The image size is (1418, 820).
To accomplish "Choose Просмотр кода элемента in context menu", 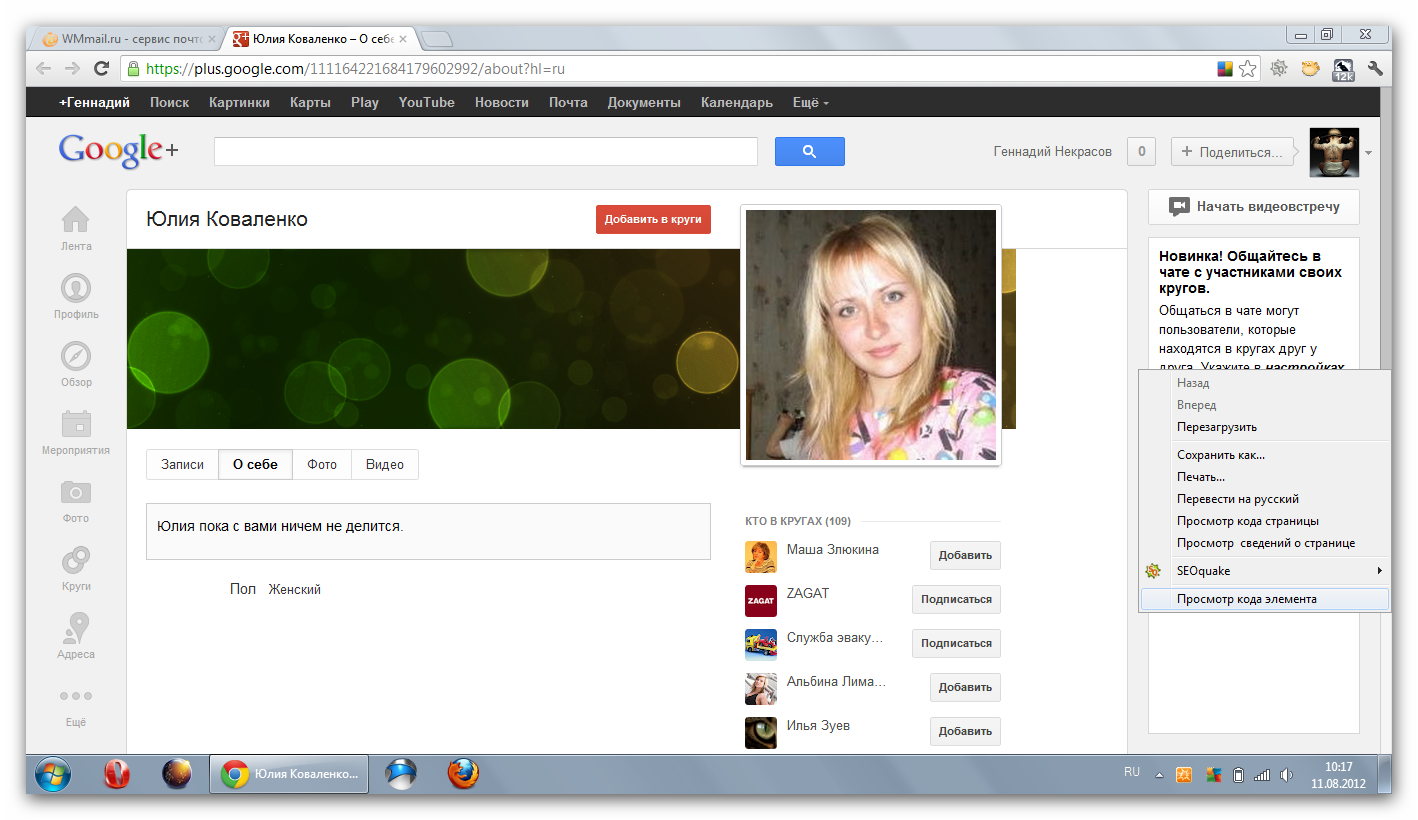I will pos(1264,599).
